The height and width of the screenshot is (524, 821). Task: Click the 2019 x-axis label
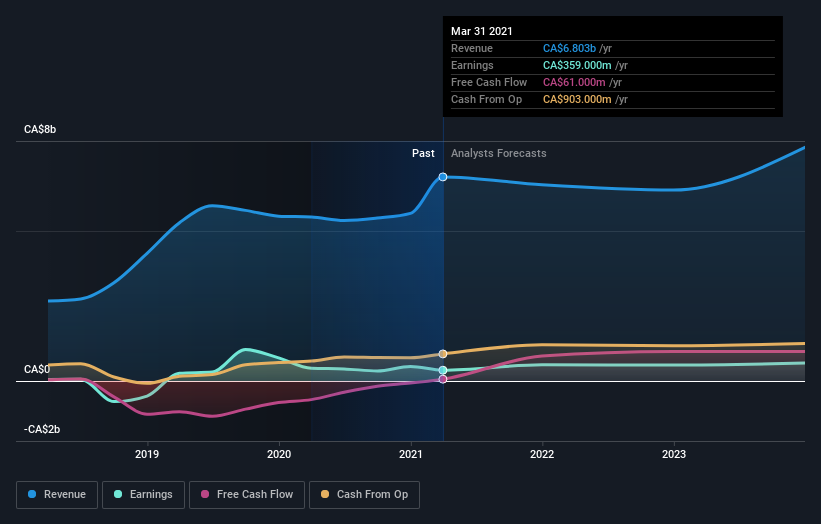(147, 454)
